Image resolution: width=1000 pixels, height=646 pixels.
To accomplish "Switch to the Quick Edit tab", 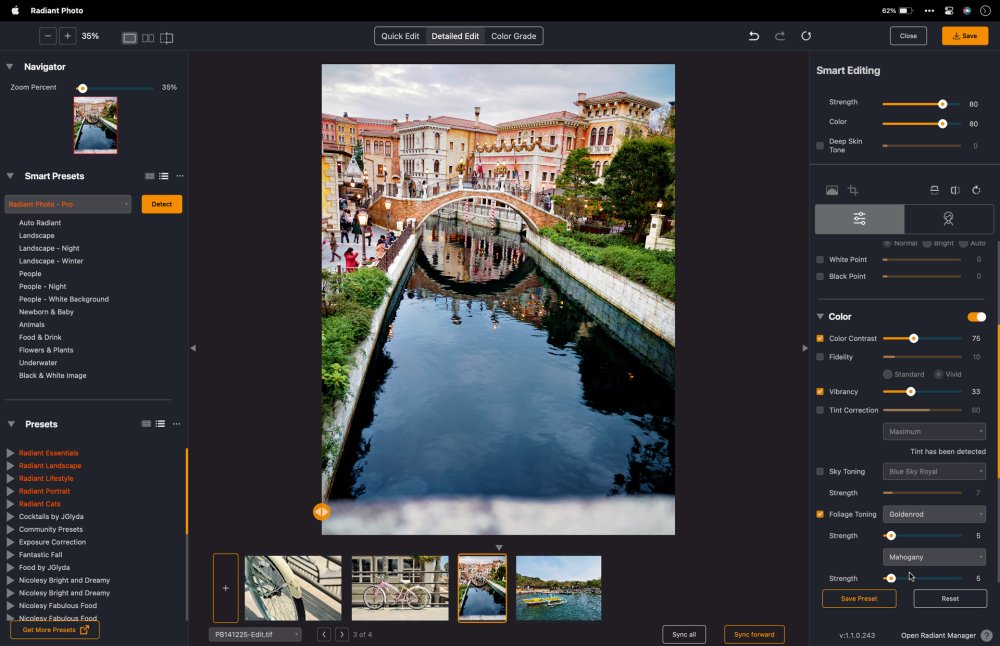I will pyautogui.click(x=400, y=36).
